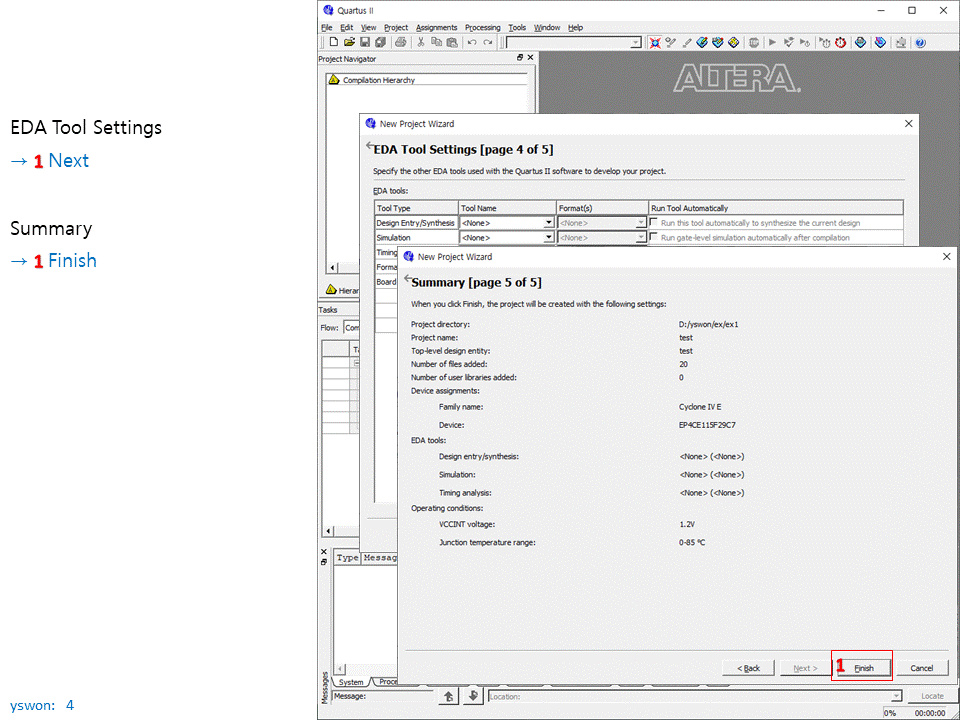Open the Processing menu
This screenshot has height=720, width=960.
(482, 28)
